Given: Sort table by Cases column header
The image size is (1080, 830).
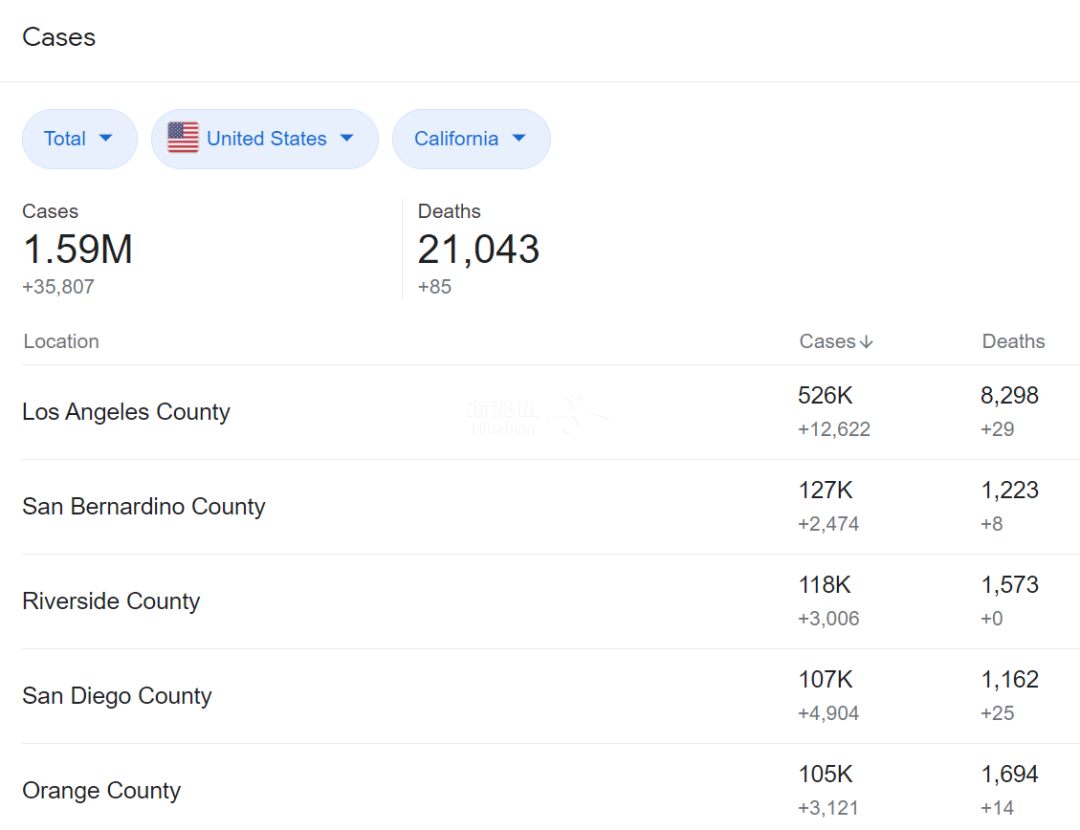Looking at the screenshot, I should tap(827, 342).
